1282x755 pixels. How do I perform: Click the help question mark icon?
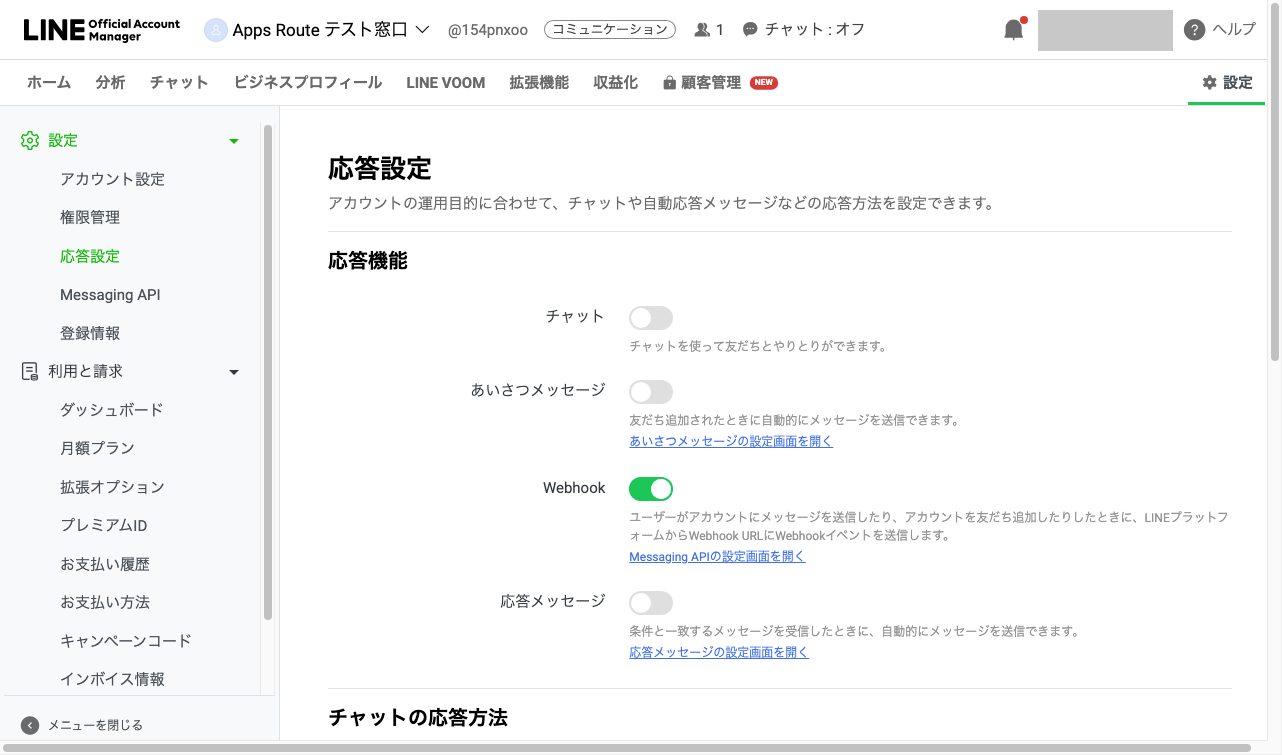[x=1194, y=30]
